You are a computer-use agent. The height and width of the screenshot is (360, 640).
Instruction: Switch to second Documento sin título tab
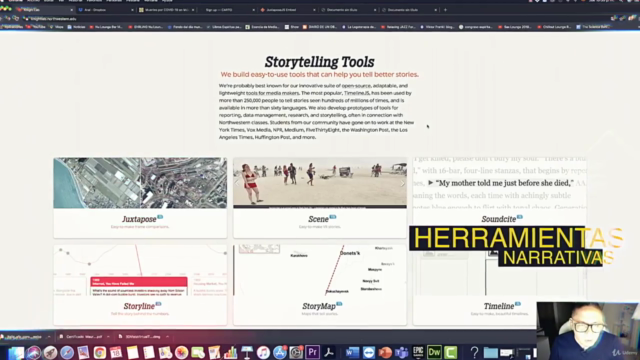click(410, 10)
